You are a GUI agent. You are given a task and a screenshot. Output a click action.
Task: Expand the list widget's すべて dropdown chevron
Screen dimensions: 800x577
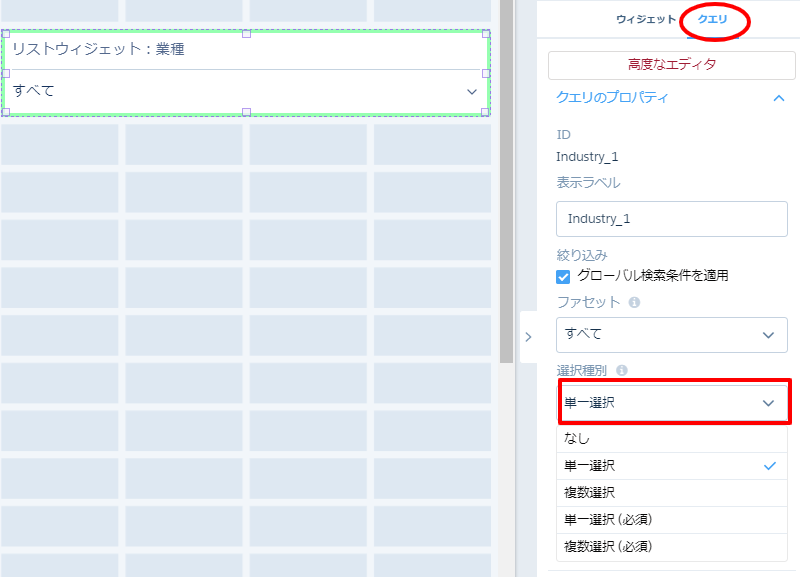(472, 92)
